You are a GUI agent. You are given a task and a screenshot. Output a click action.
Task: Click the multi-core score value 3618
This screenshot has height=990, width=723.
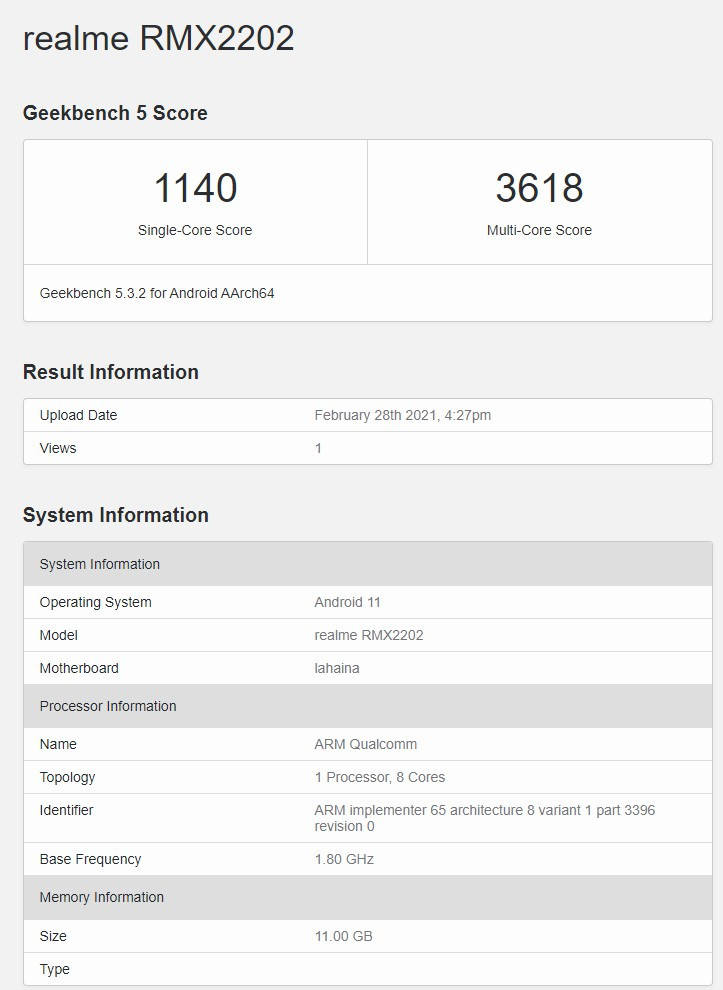pos(539,188)
